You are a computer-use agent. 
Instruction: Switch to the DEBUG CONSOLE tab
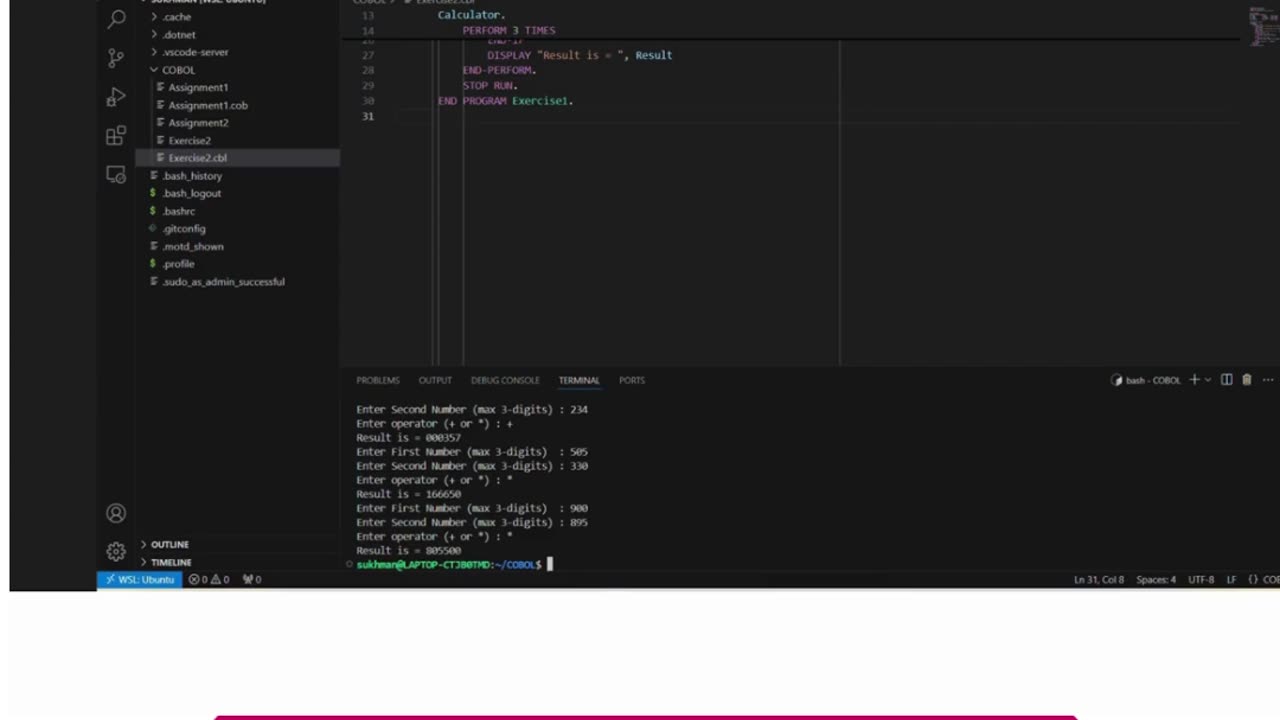click(x=505, y=380)
